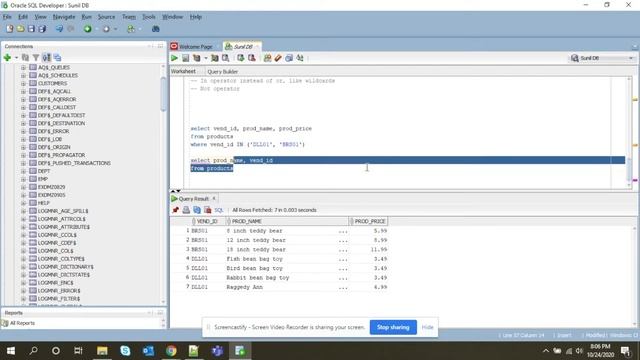Open File Explorer from the taskbar

click(102, 351)
